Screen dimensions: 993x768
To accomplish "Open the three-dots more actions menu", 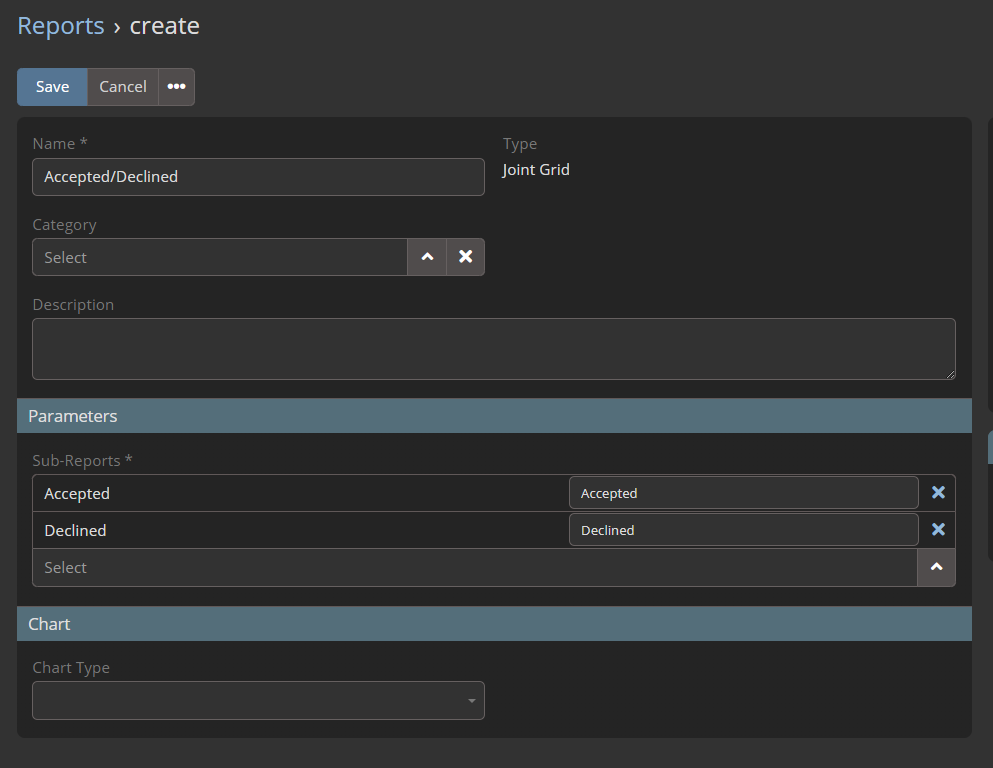I will pyautogui.click(x=176, y=87).
